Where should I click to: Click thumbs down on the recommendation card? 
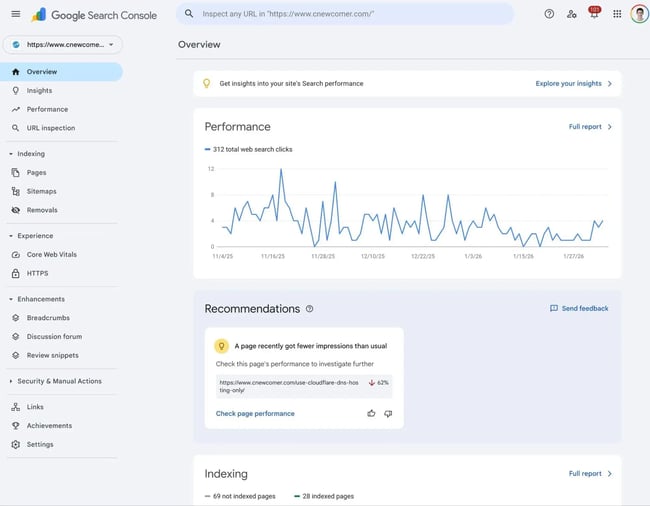click(388, 414)
